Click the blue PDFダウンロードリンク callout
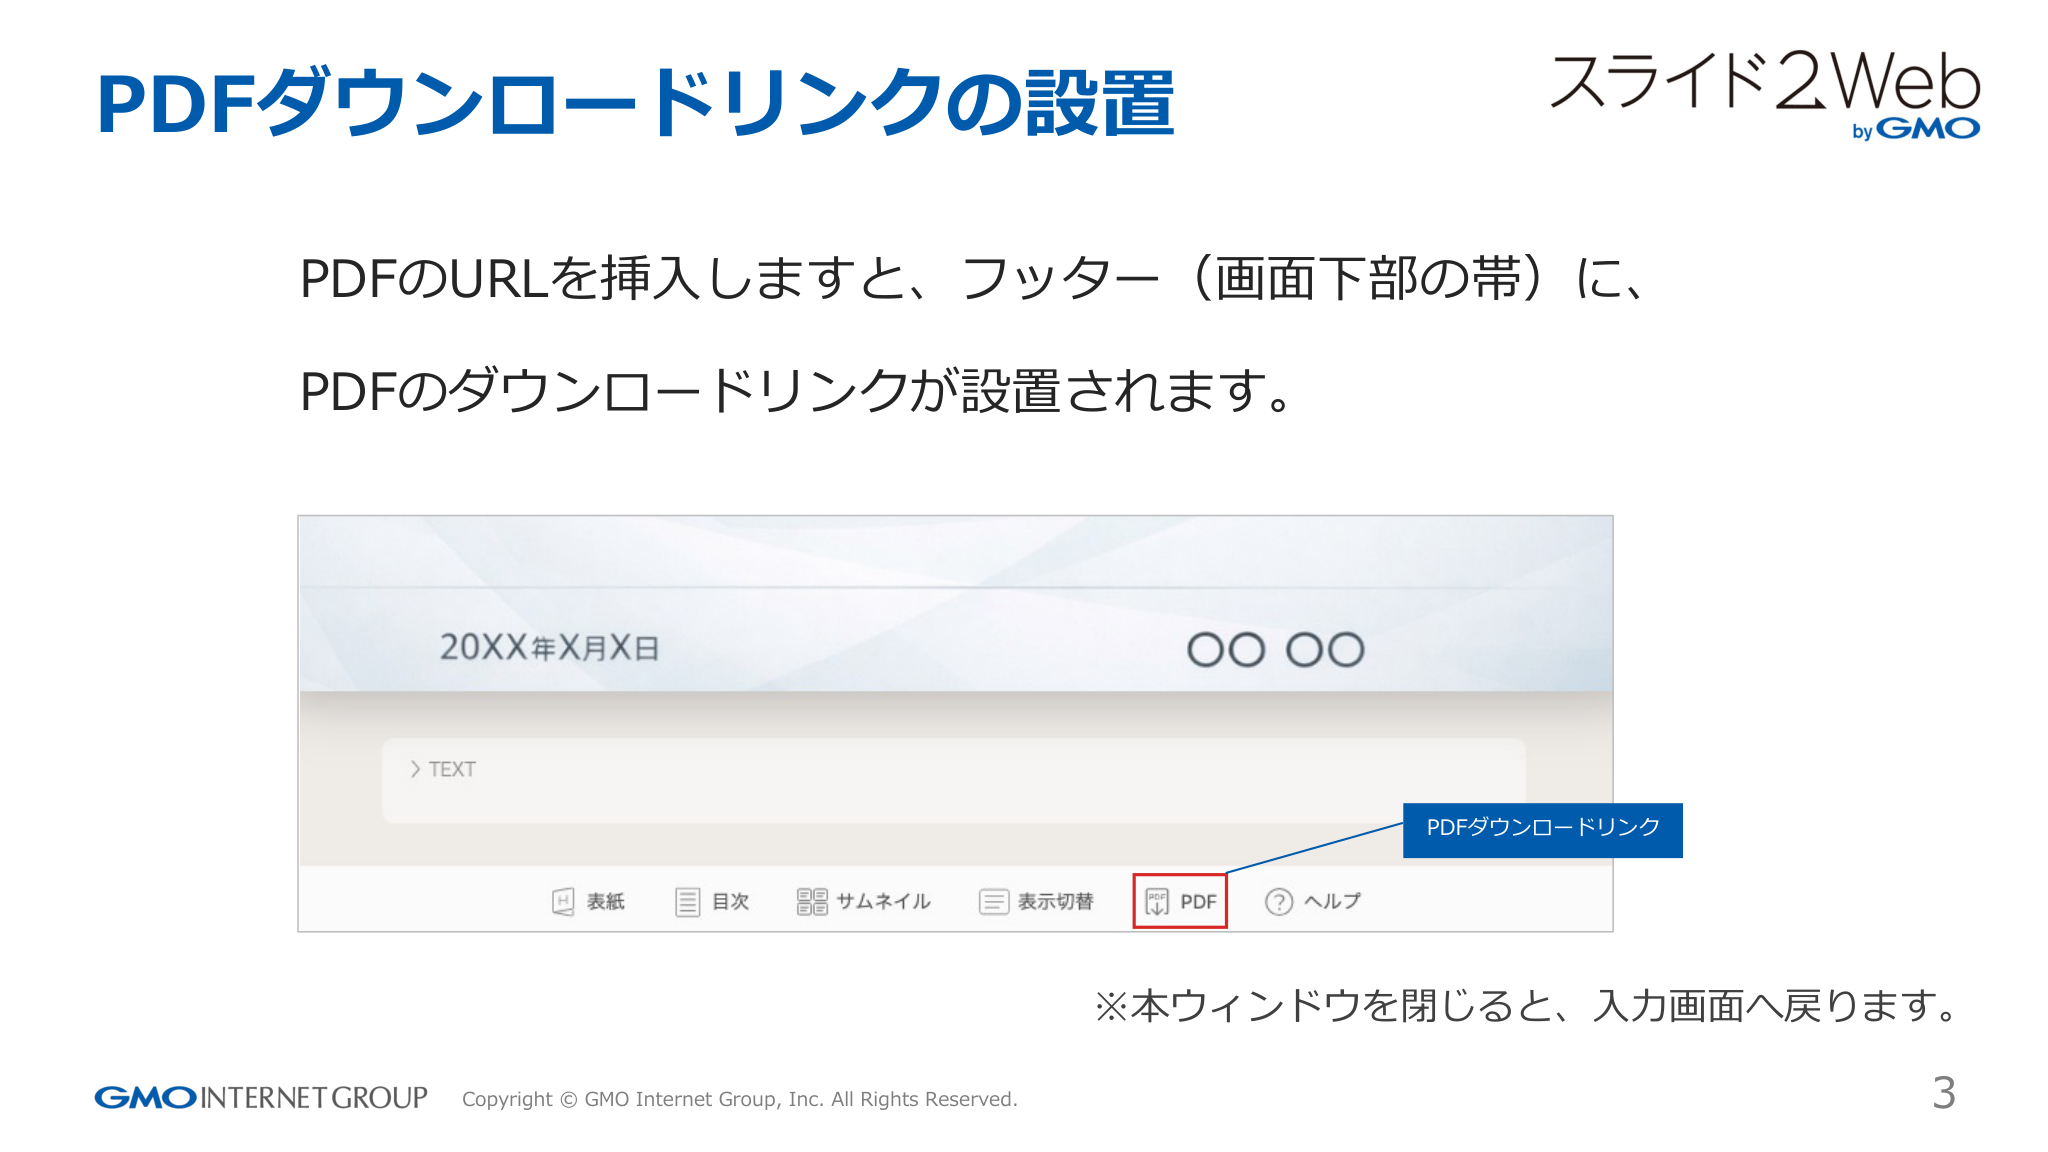 pos(1544,828)
